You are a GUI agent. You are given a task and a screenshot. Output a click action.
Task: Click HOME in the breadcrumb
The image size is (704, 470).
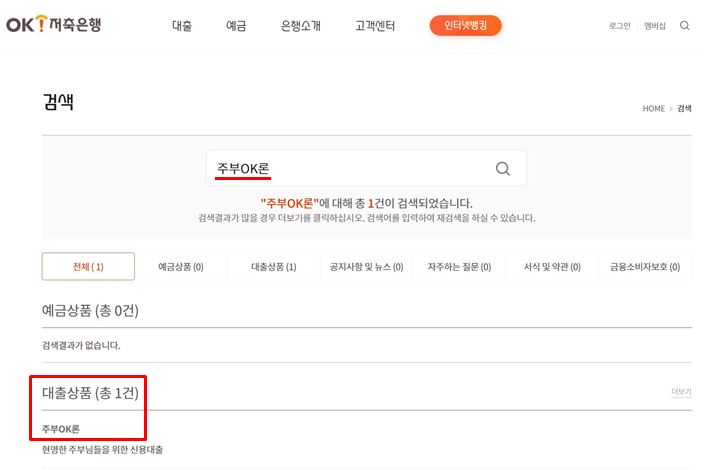[653, 109]
